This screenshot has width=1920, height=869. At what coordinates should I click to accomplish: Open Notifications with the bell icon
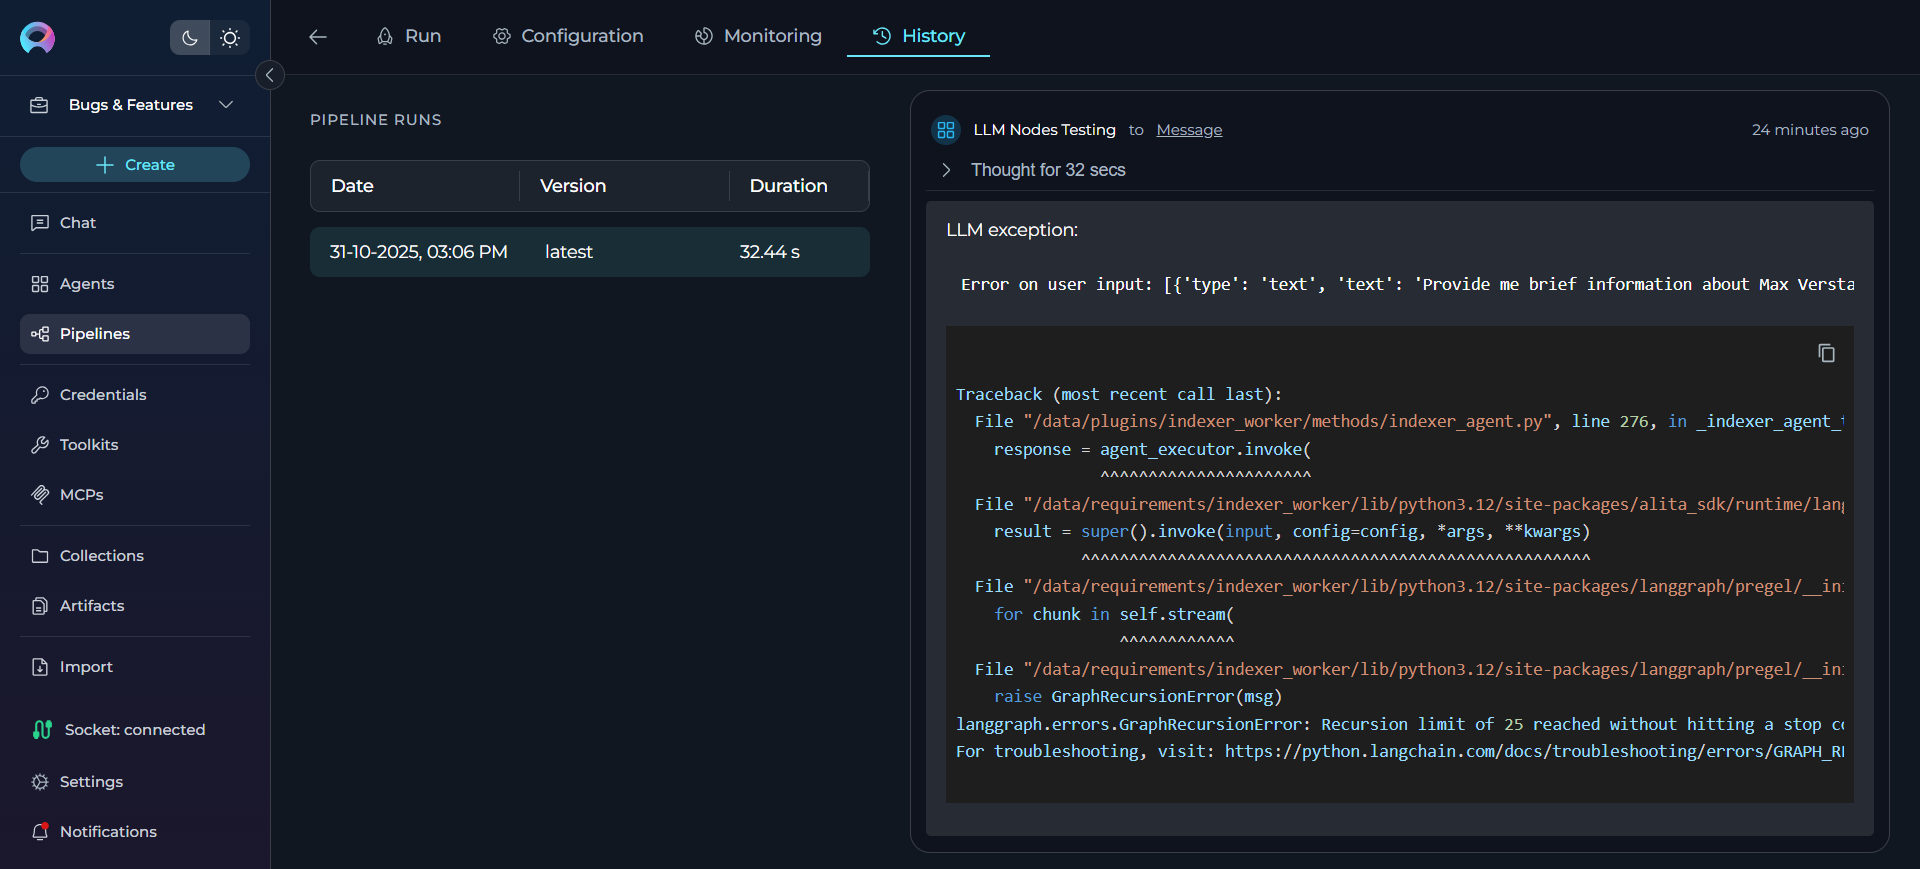click(x=40, y=831)
